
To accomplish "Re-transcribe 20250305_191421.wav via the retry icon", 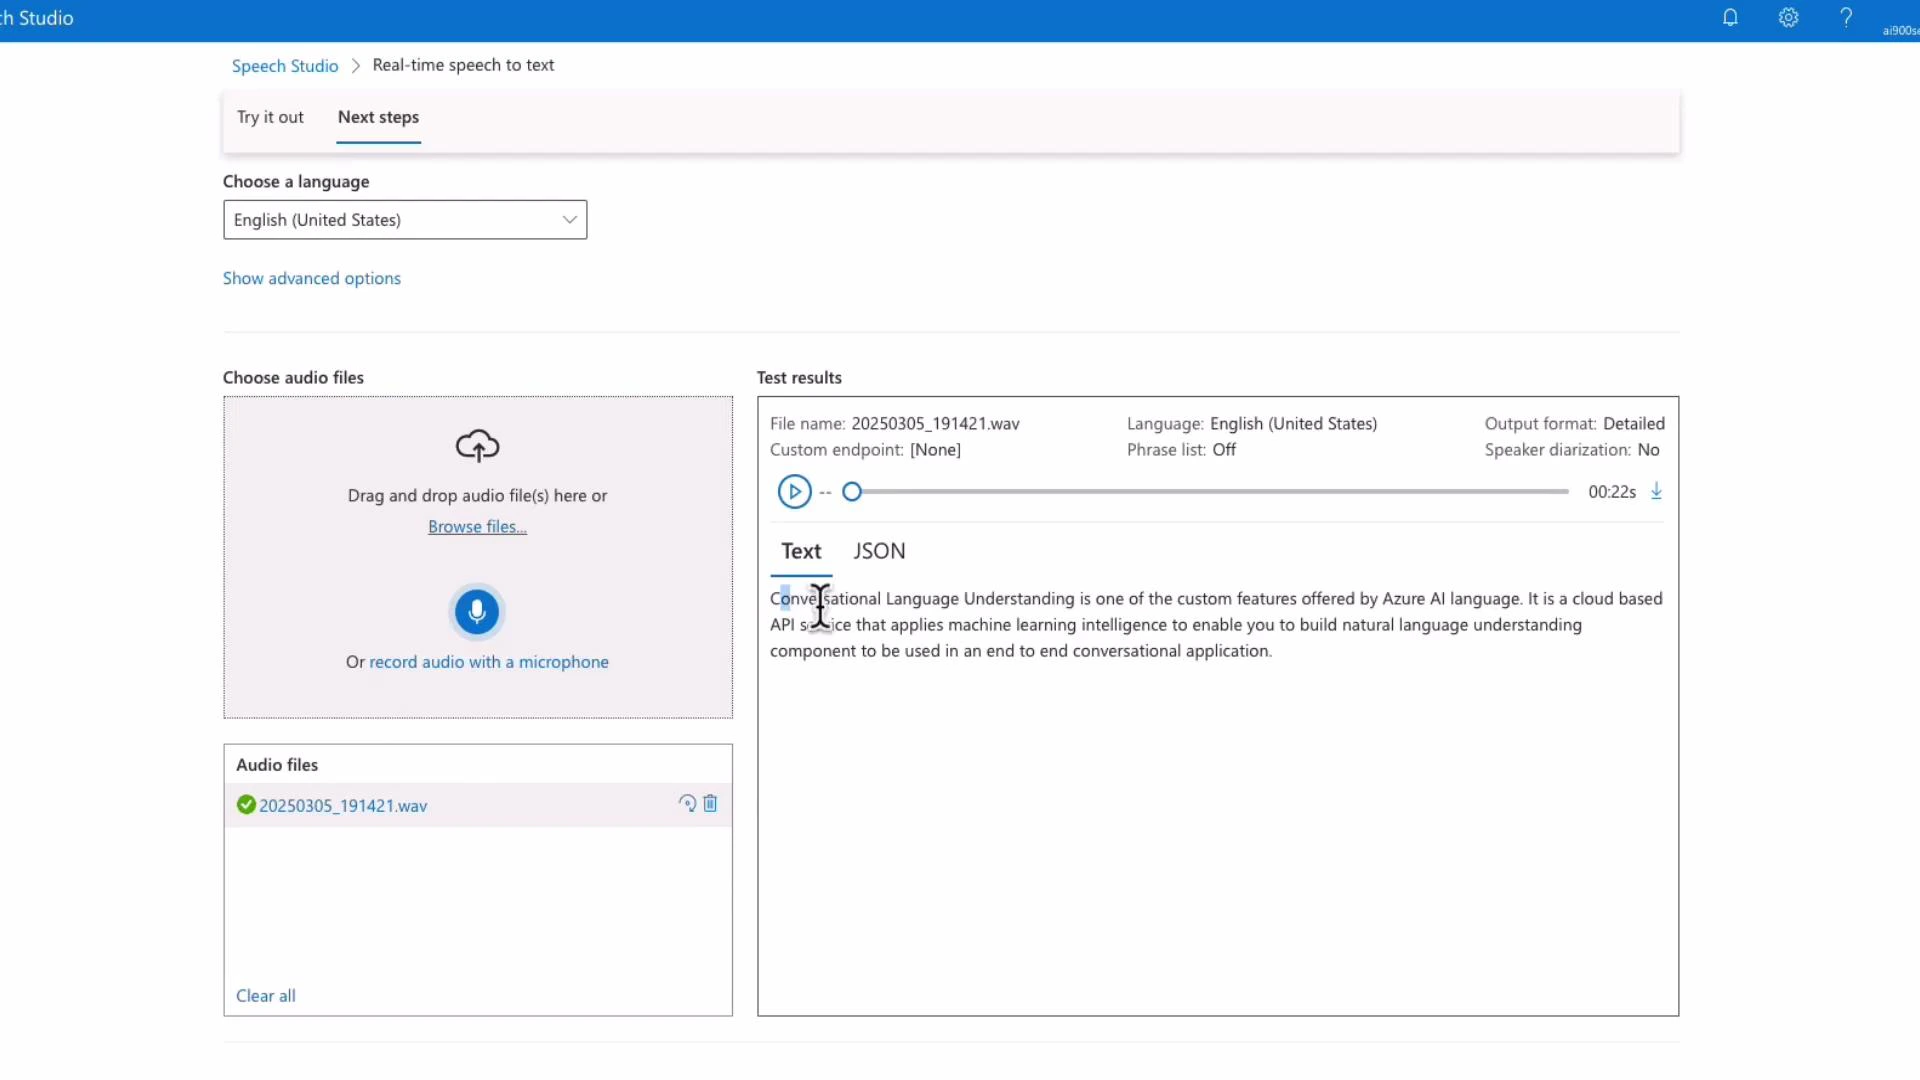I will [687, 803].
